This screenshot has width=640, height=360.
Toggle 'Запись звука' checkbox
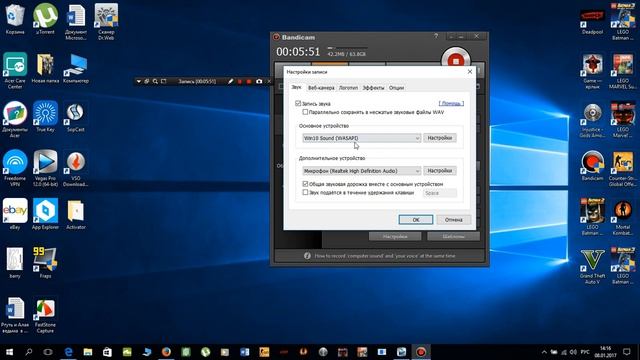pyautogui.click(x=298, y=103)
